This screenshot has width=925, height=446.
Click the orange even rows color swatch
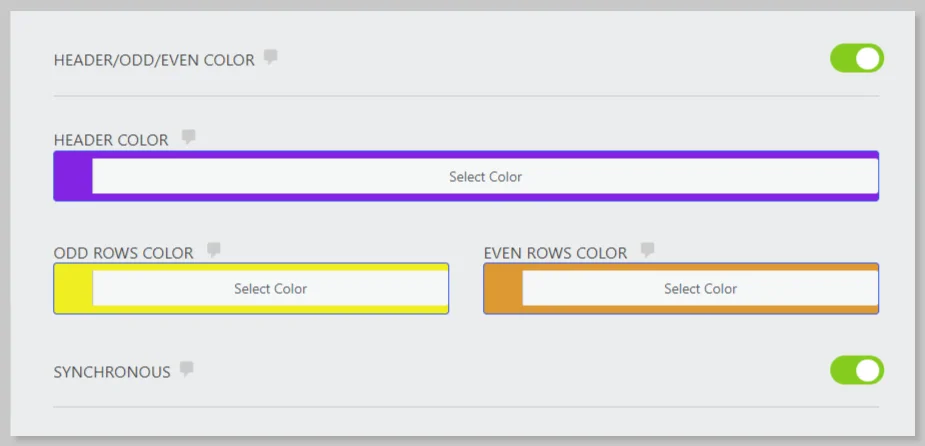point(503,289)
